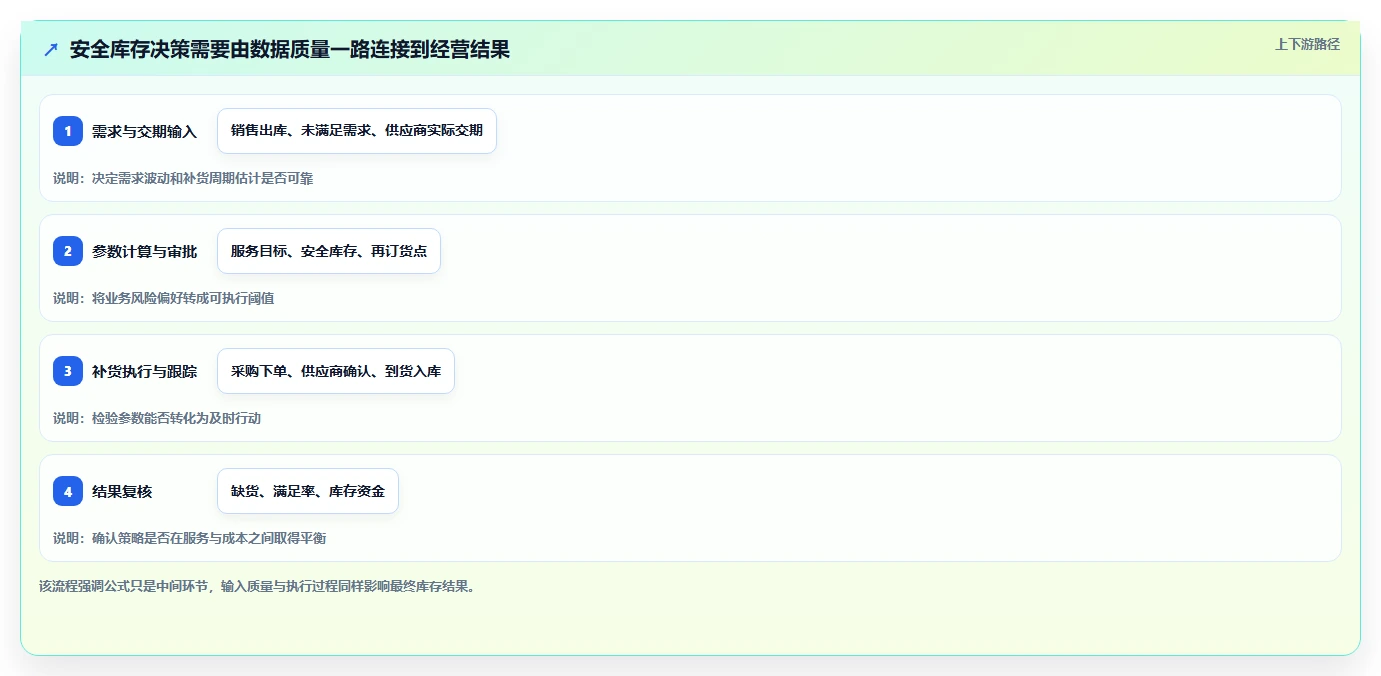Select the 服务目标、安全库存、再订货点 chip
1381x676 pixels.
[329, 251]
